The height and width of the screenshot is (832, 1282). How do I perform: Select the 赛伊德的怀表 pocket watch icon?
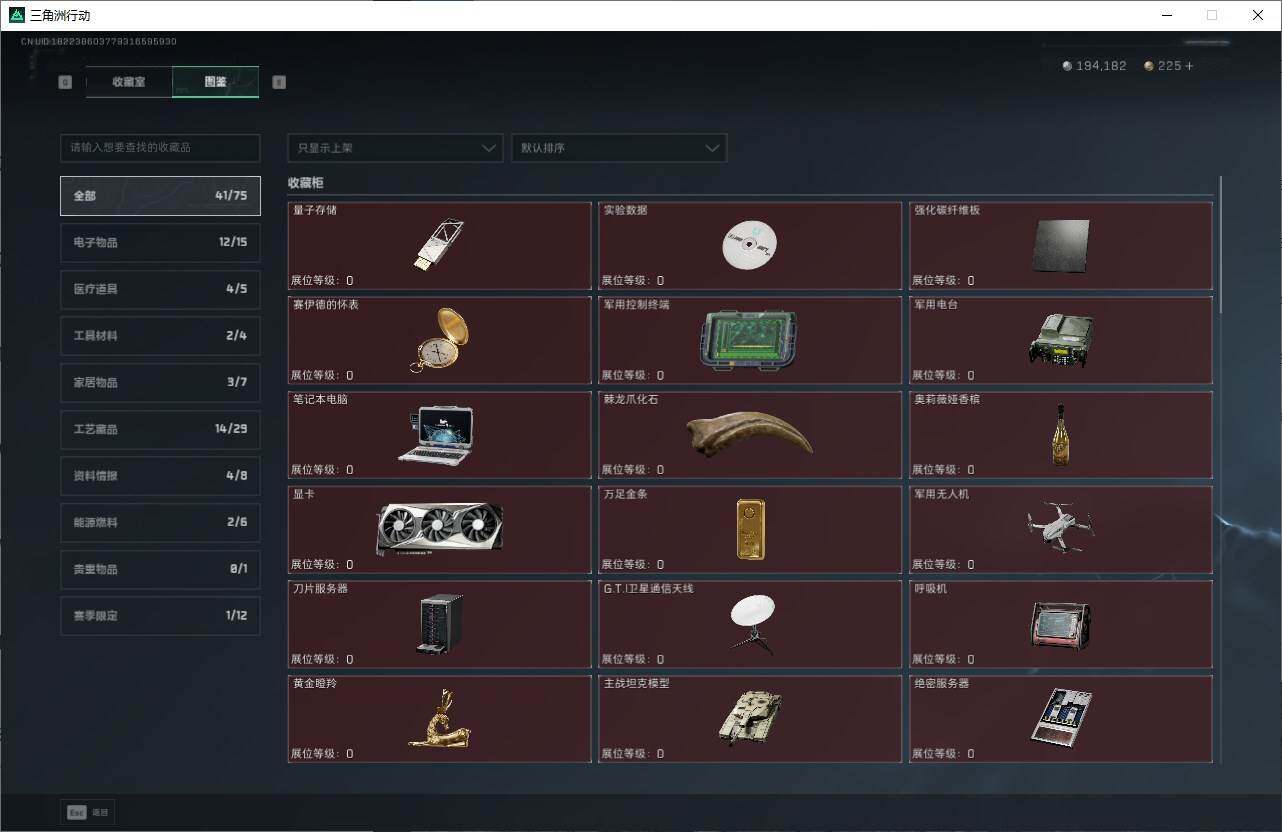point(439,340)
